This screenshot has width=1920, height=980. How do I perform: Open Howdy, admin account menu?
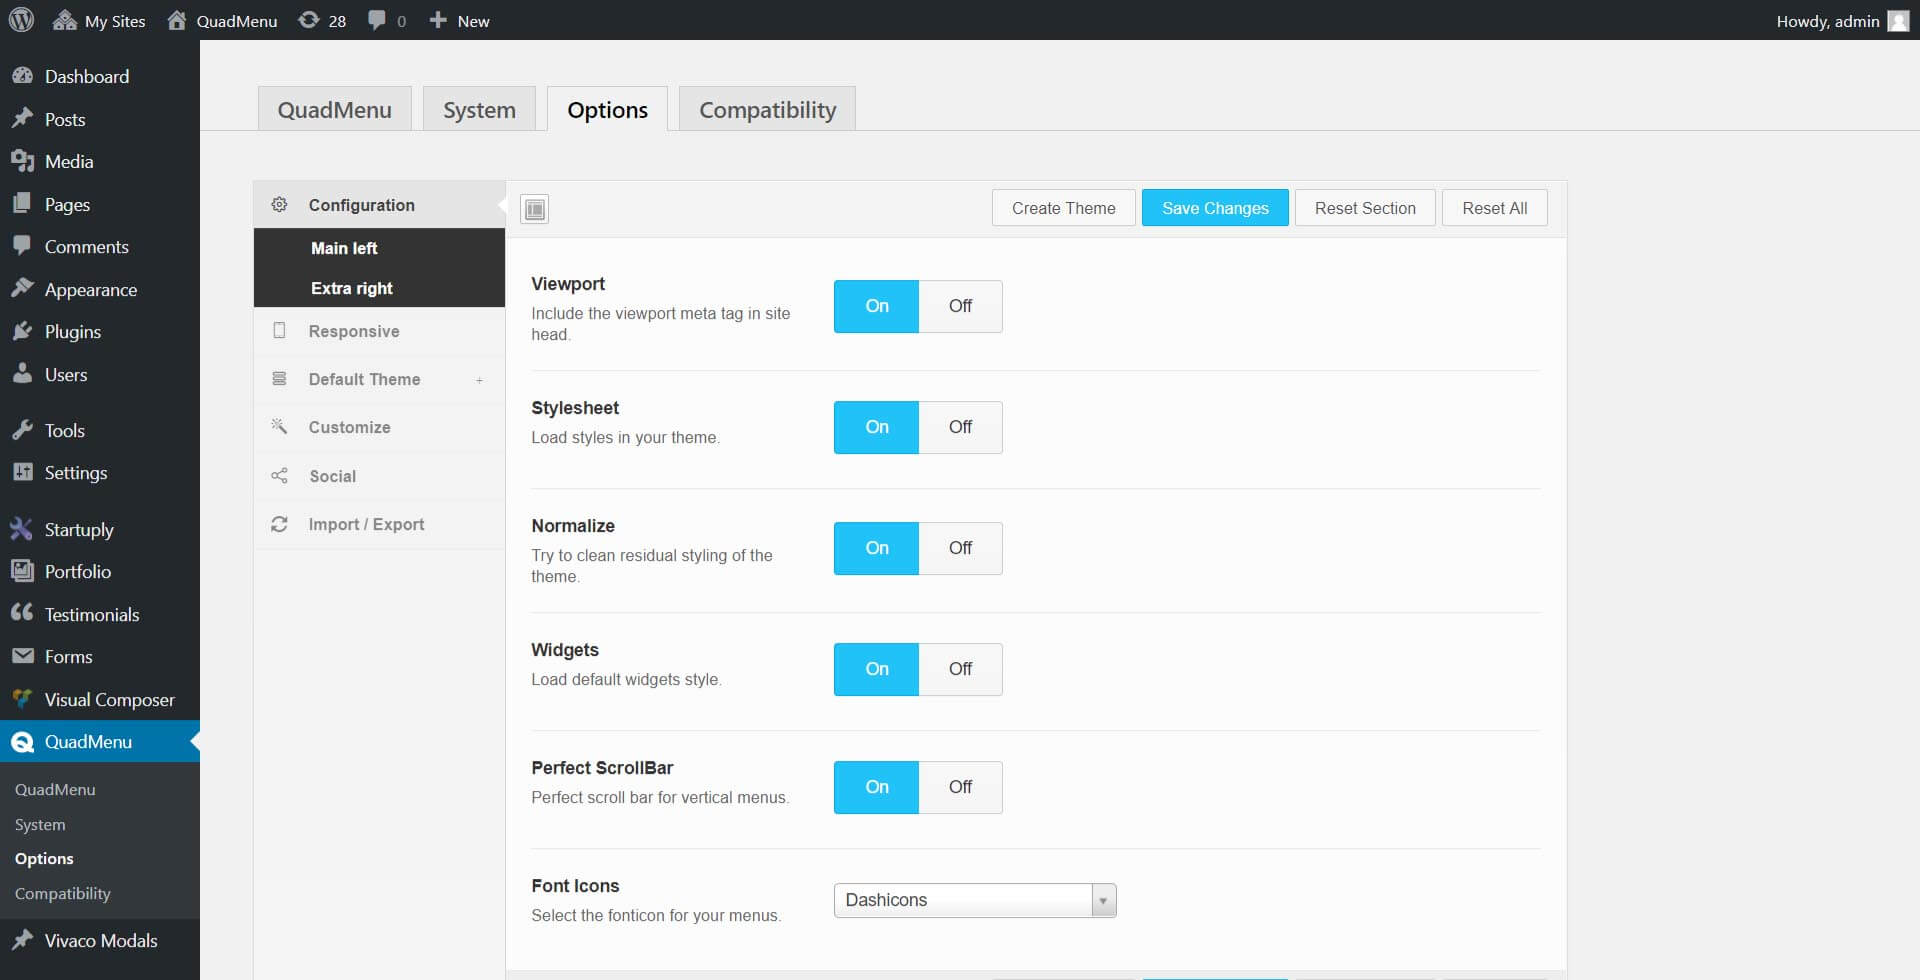click(x=1842, y=21)
